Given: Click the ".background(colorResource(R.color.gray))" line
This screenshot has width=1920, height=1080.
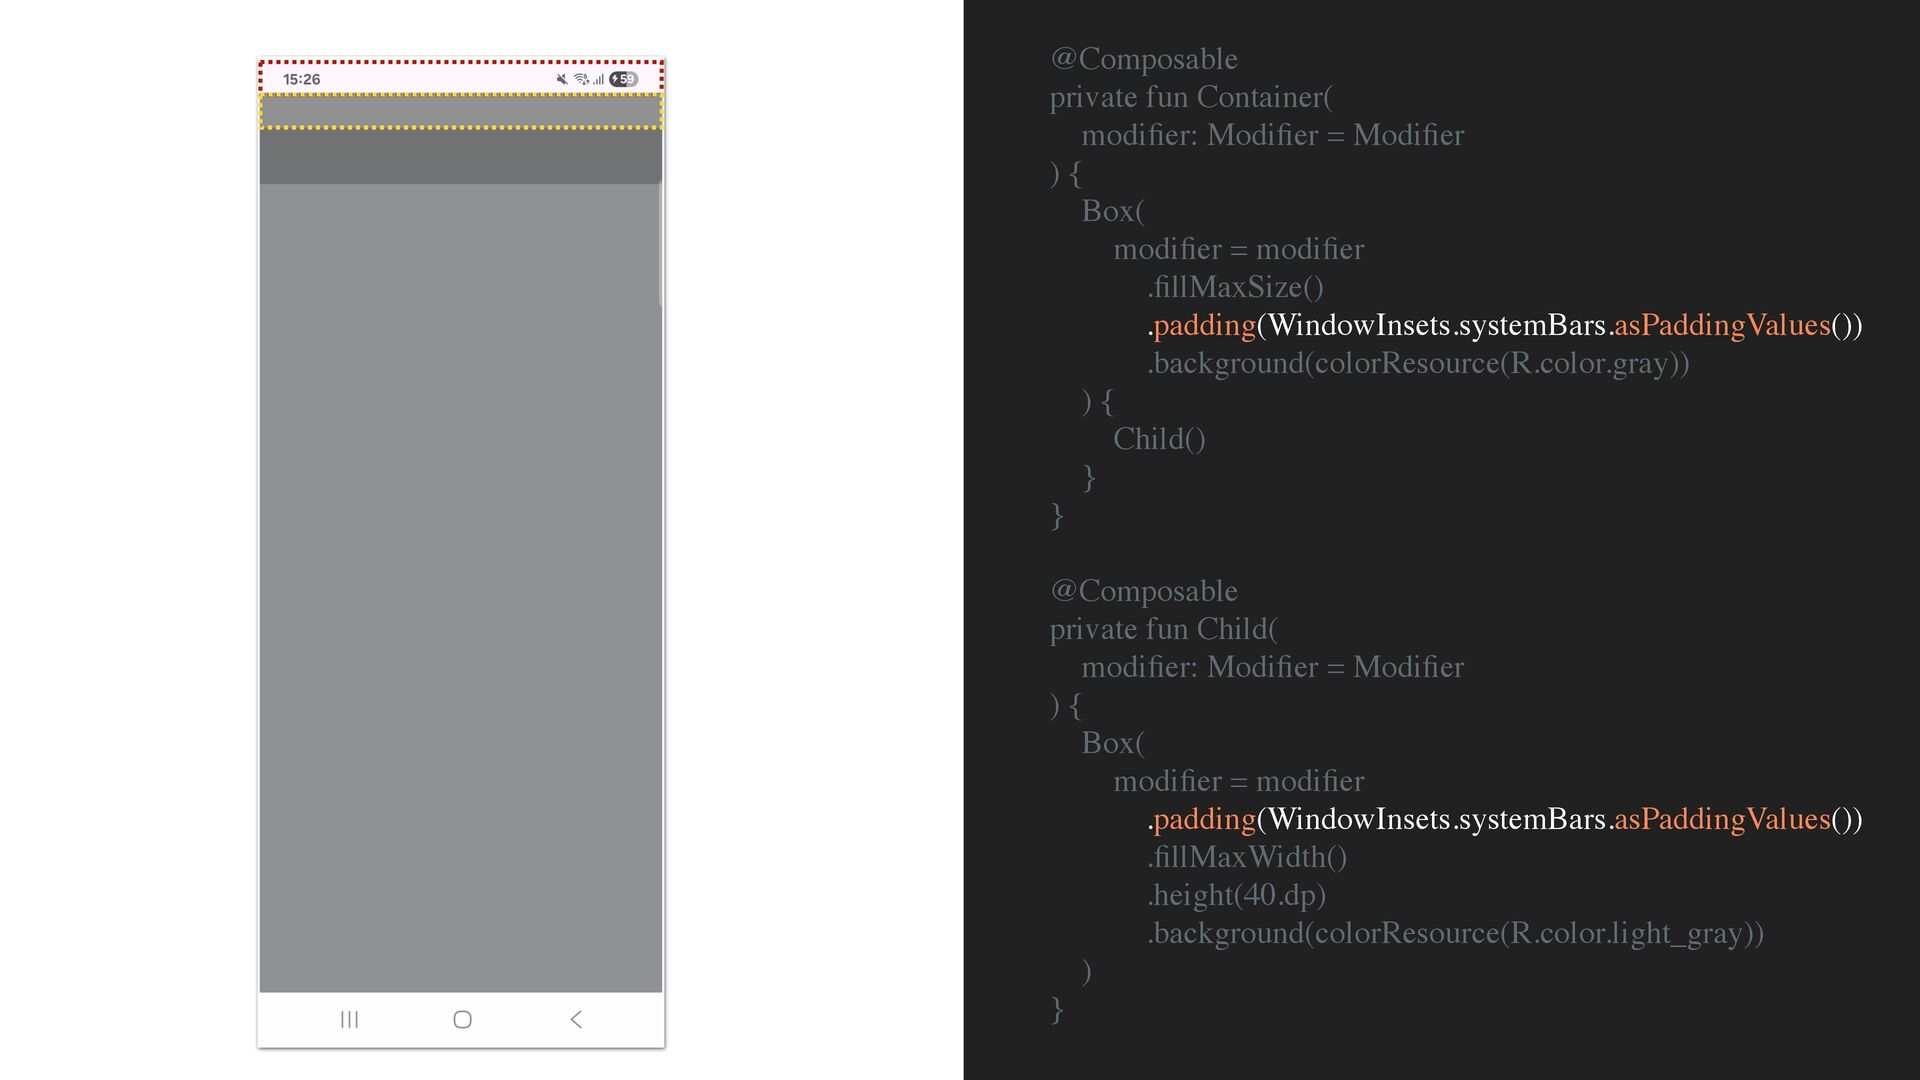Looking at the screenshot, I should click(1418, 363).
